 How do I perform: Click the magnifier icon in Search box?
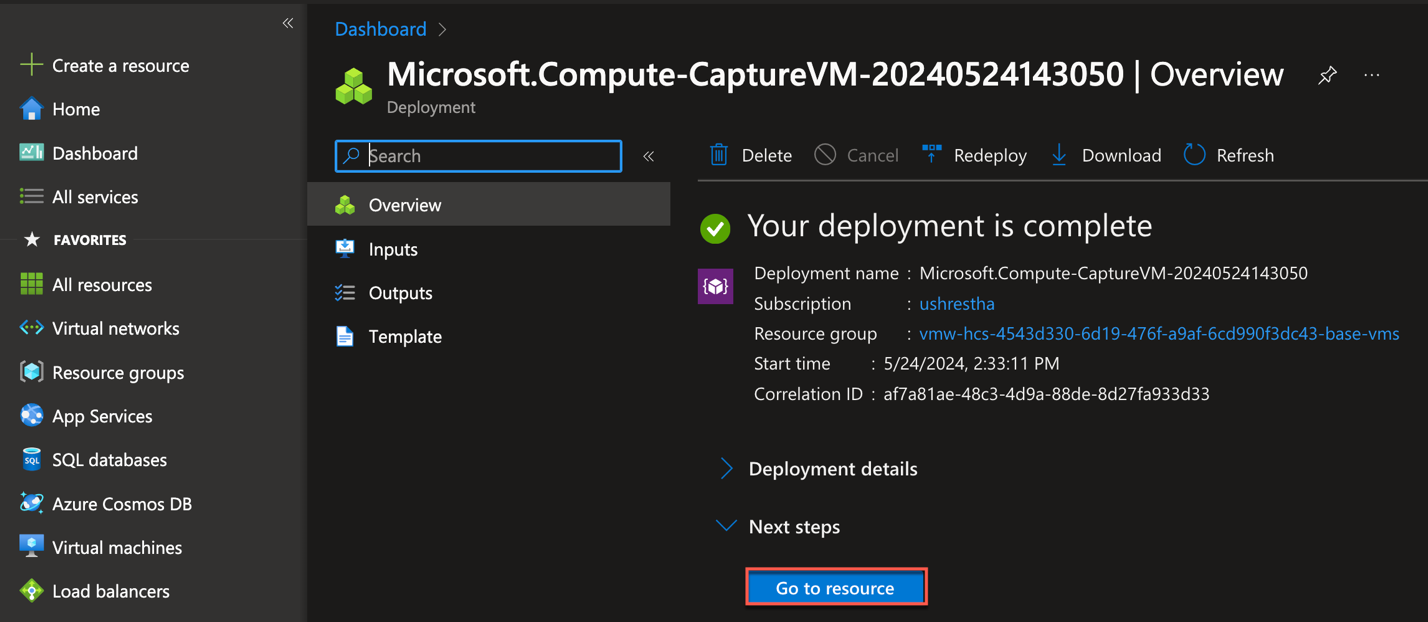tap(351, 156)
